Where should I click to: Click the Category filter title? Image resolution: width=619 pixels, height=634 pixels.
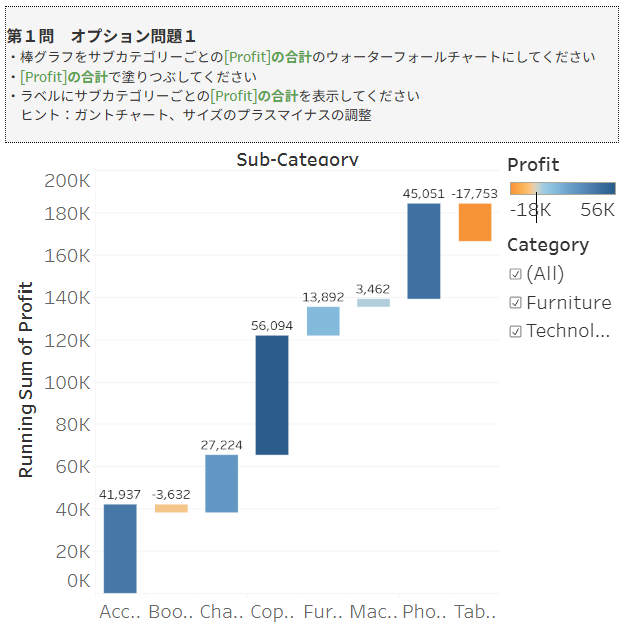pyautogui.click(x=548, y=245)
